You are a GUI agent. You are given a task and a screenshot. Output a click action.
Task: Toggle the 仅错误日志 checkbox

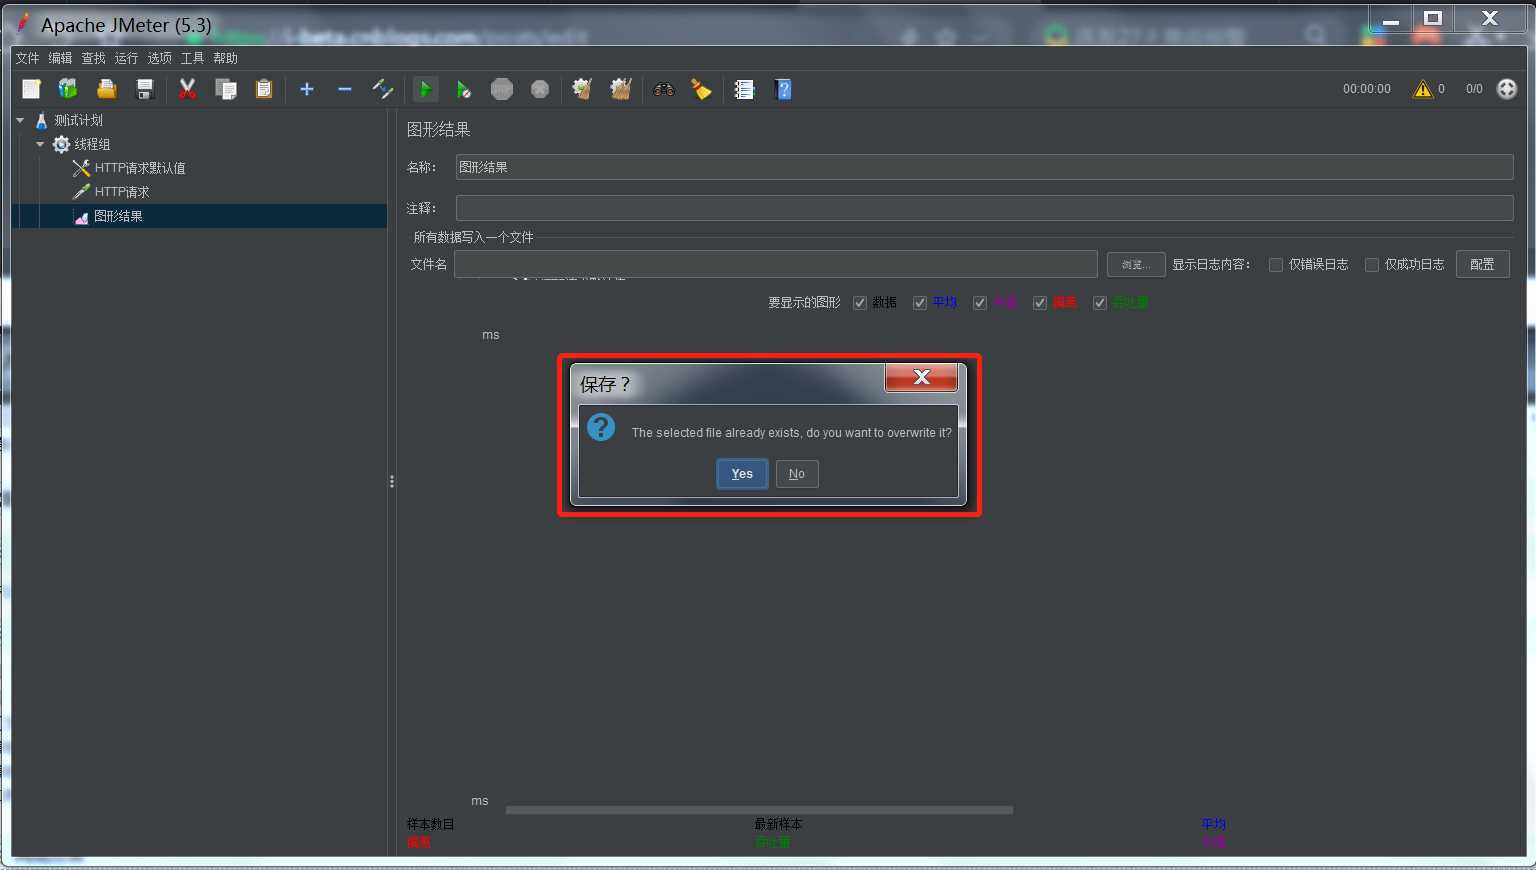tap(1276, 265)
